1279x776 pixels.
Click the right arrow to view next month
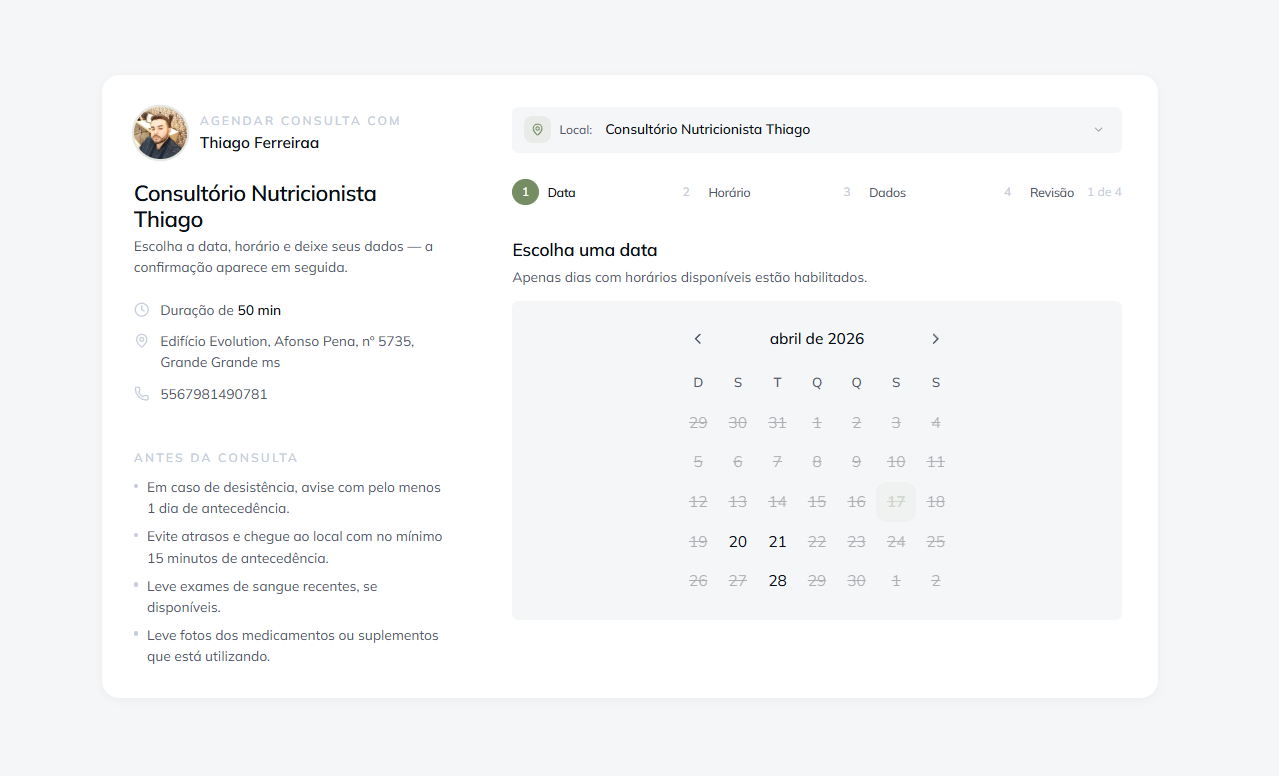click(x=935, y=339)
